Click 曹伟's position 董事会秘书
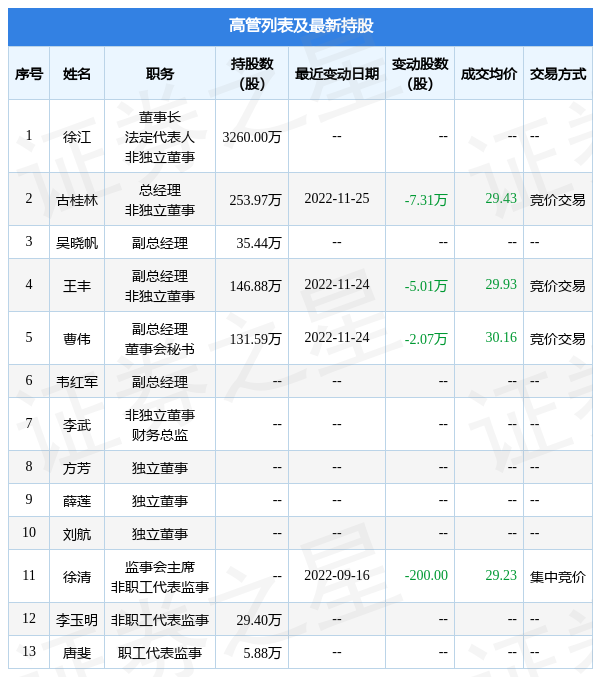Screen dimensions: 593x677 click(160, 349)
